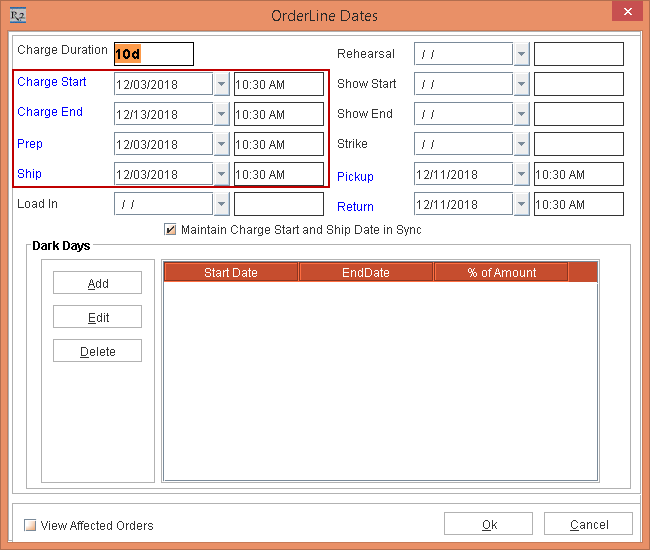
Task: Expand the Charge End date picker
Action: click(221, 114)
